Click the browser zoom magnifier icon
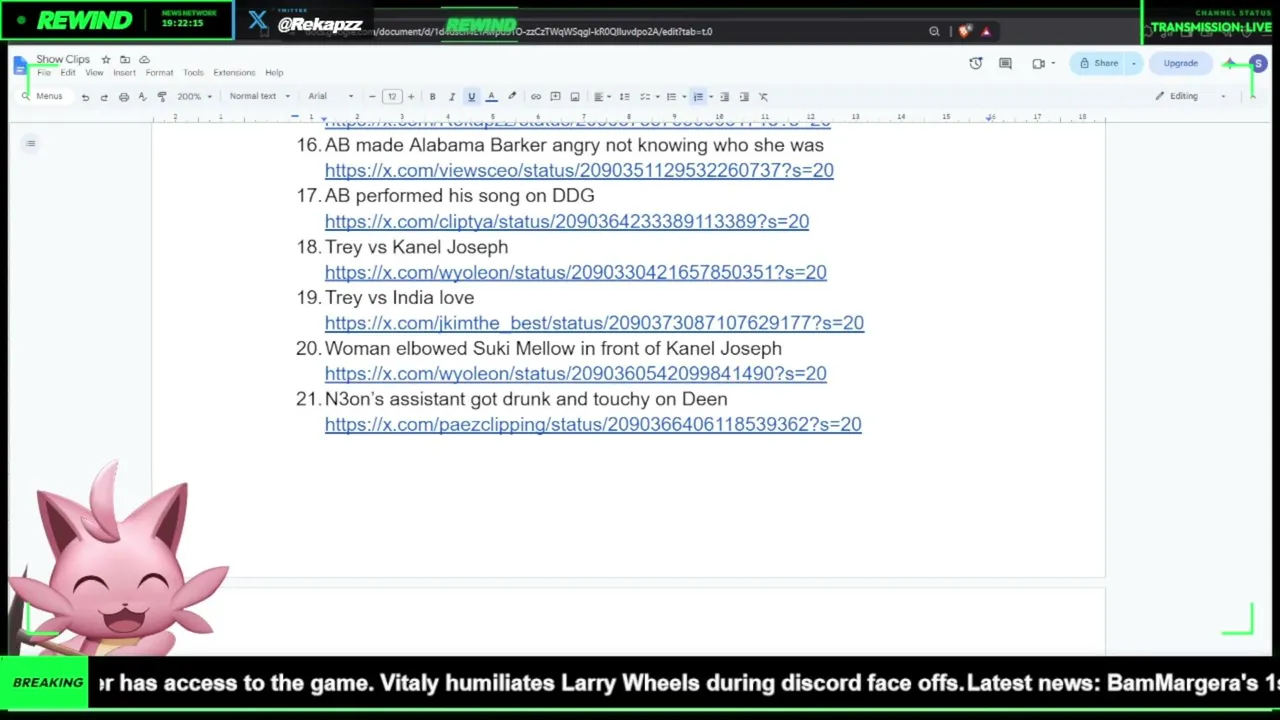The height and width of the screenshot is (720, 1280). [934, 31]
